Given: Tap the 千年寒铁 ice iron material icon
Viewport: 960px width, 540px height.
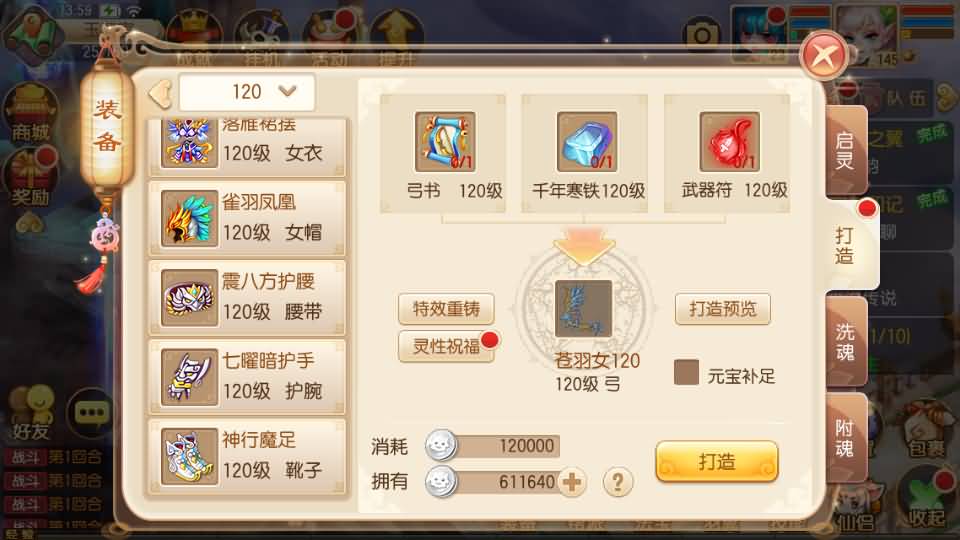Looking at the screenshot, I should point(586,142).
